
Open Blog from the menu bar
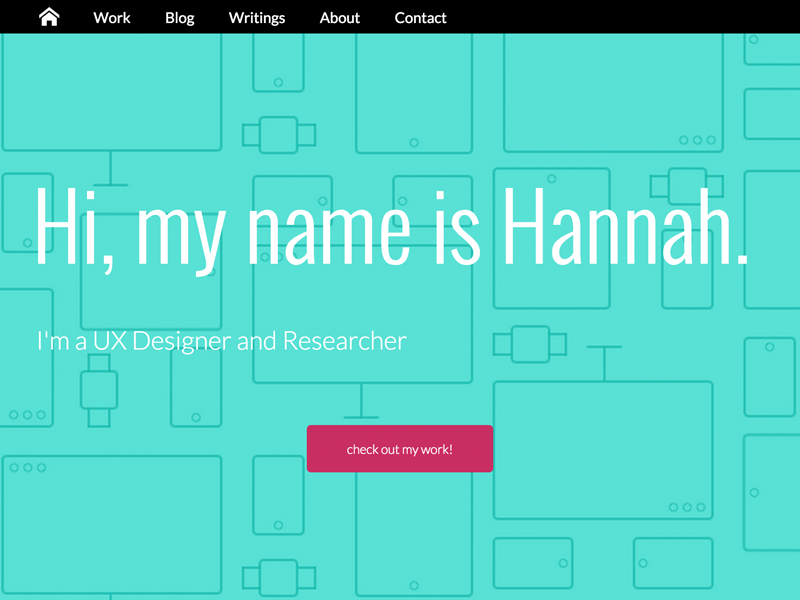[x=179, y=17]
